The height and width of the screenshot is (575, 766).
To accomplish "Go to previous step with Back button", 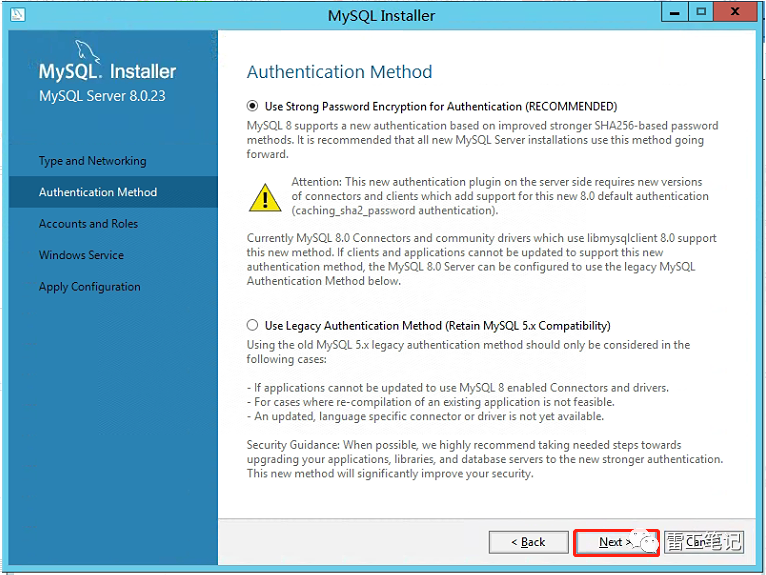I will point(529,542).
